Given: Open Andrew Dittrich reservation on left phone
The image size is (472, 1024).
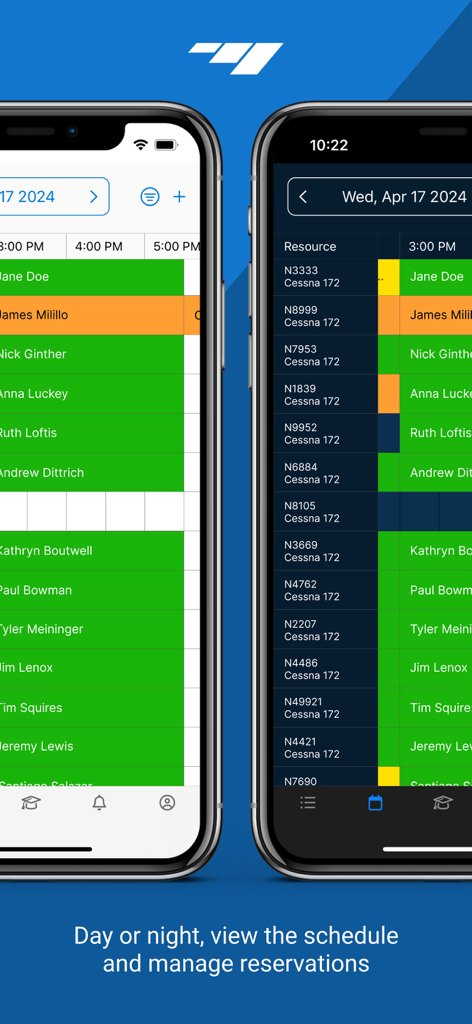Looking at the screenshot, I should [x=91, y=472].
